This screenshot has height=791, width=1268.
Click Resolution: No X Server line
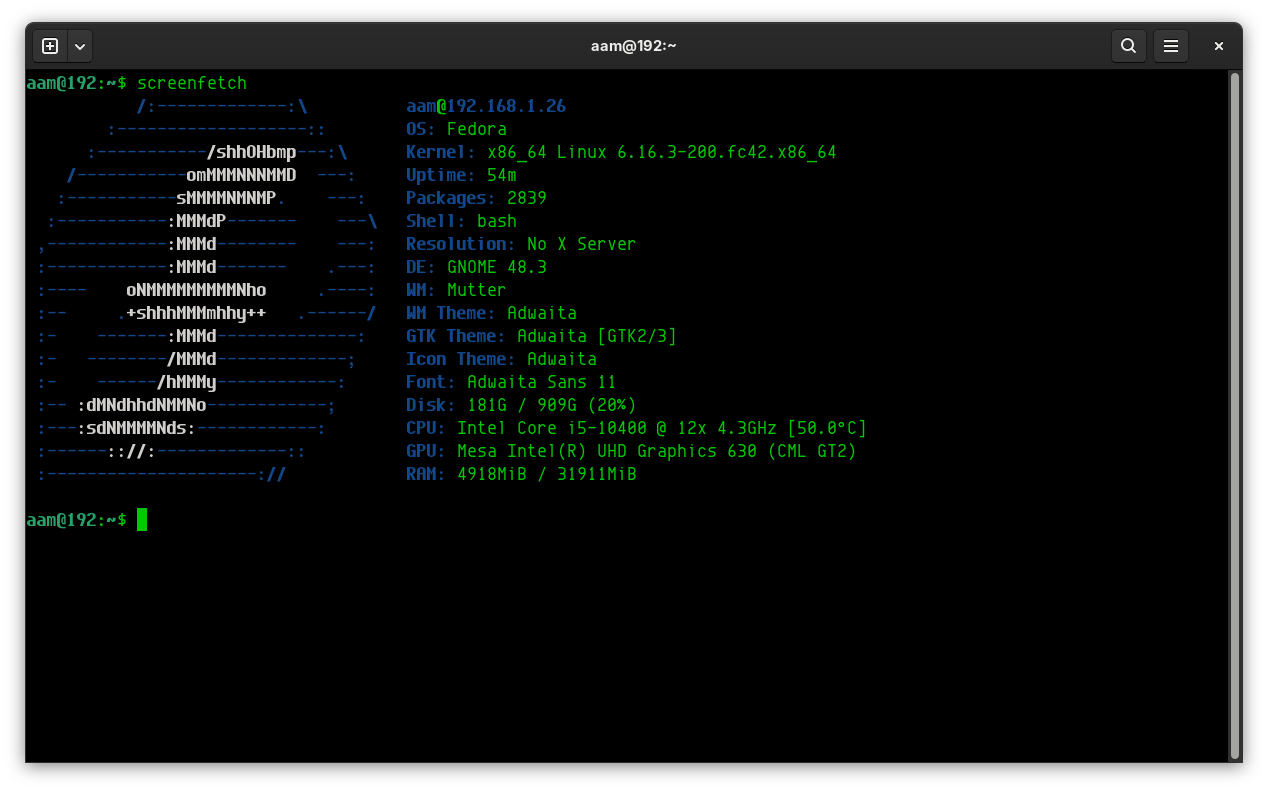521,244
